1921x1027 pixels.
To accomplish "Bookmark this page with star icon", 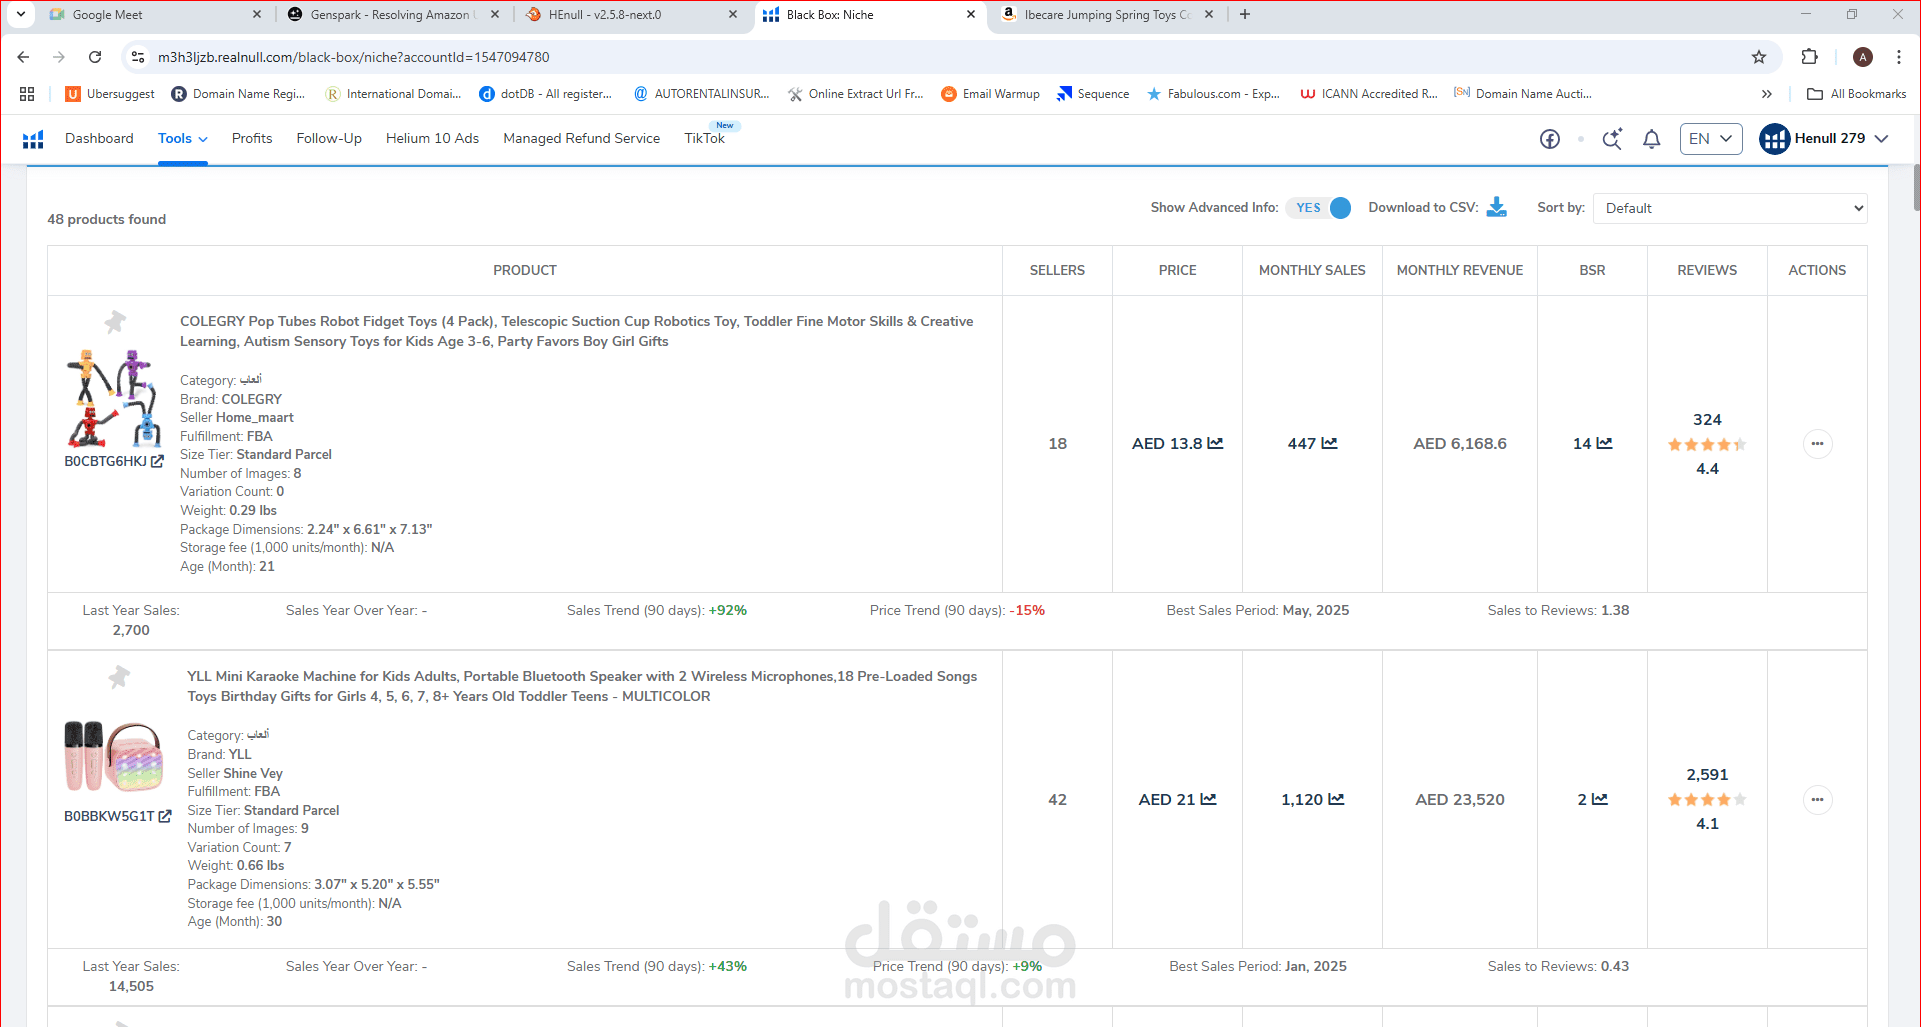I will (x=1759, y=57).
